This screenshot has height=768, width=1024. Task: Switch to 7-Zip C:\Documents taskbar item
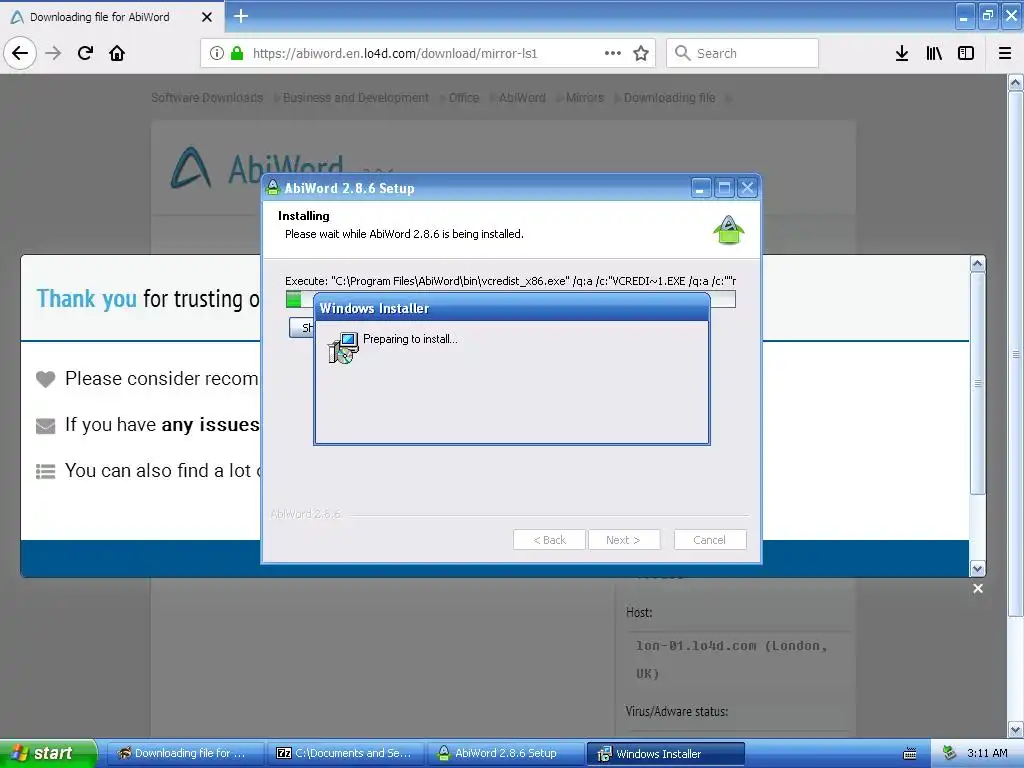pos(346,753)
